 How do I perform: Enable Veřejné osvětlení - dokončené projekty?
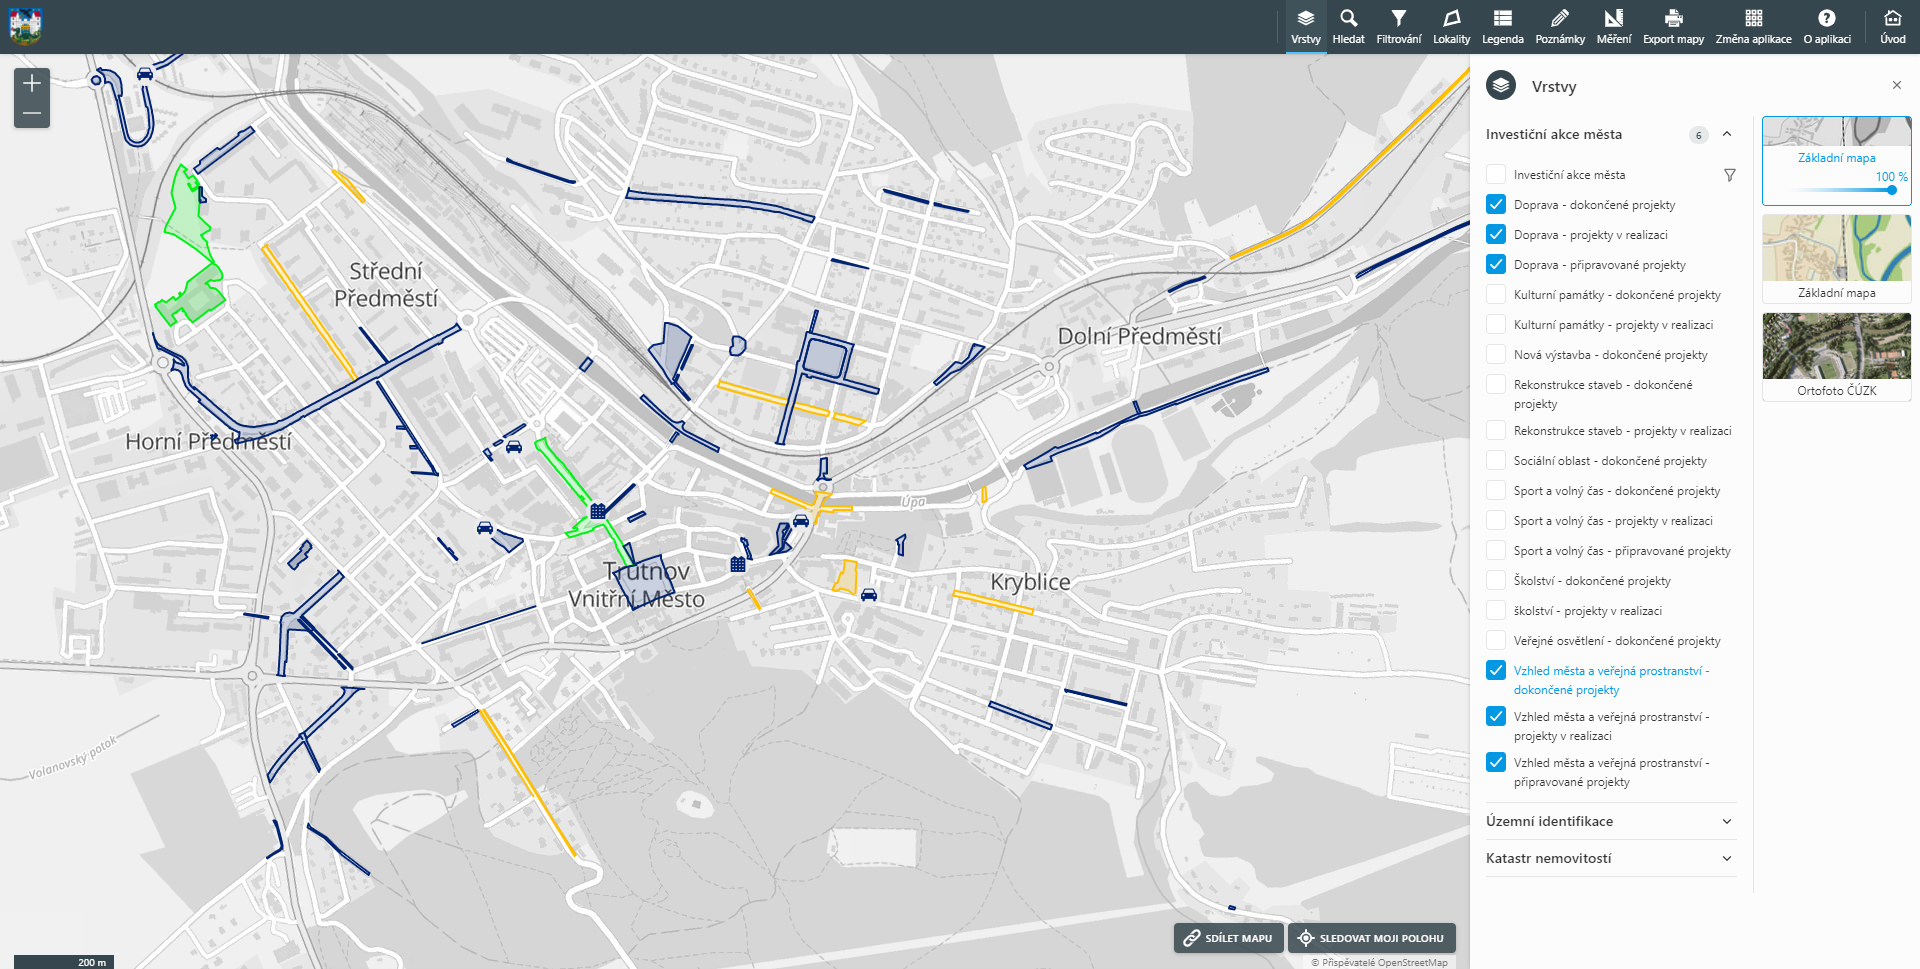tap(1496, 640)
